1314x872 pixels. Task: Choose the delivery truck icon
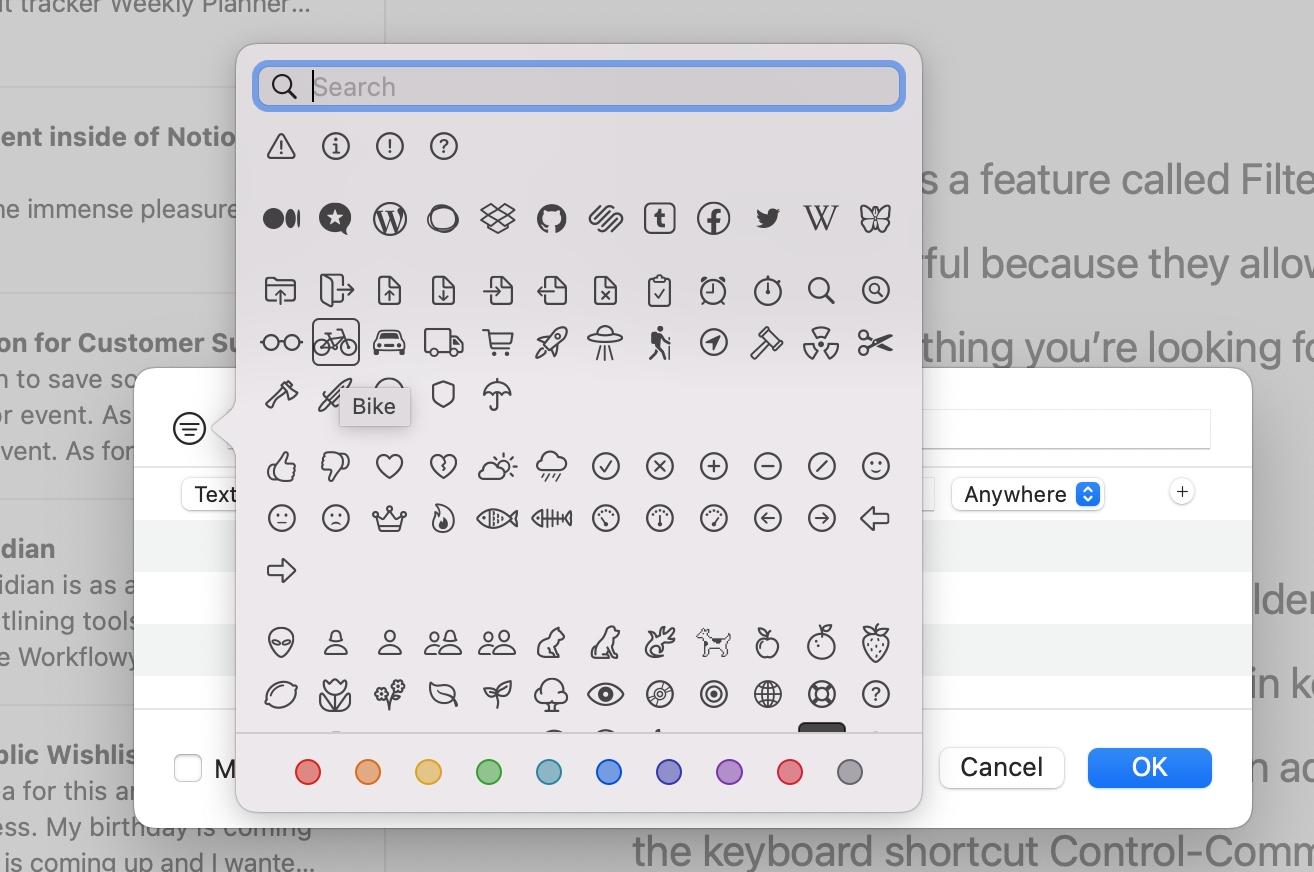pos(444,343)
